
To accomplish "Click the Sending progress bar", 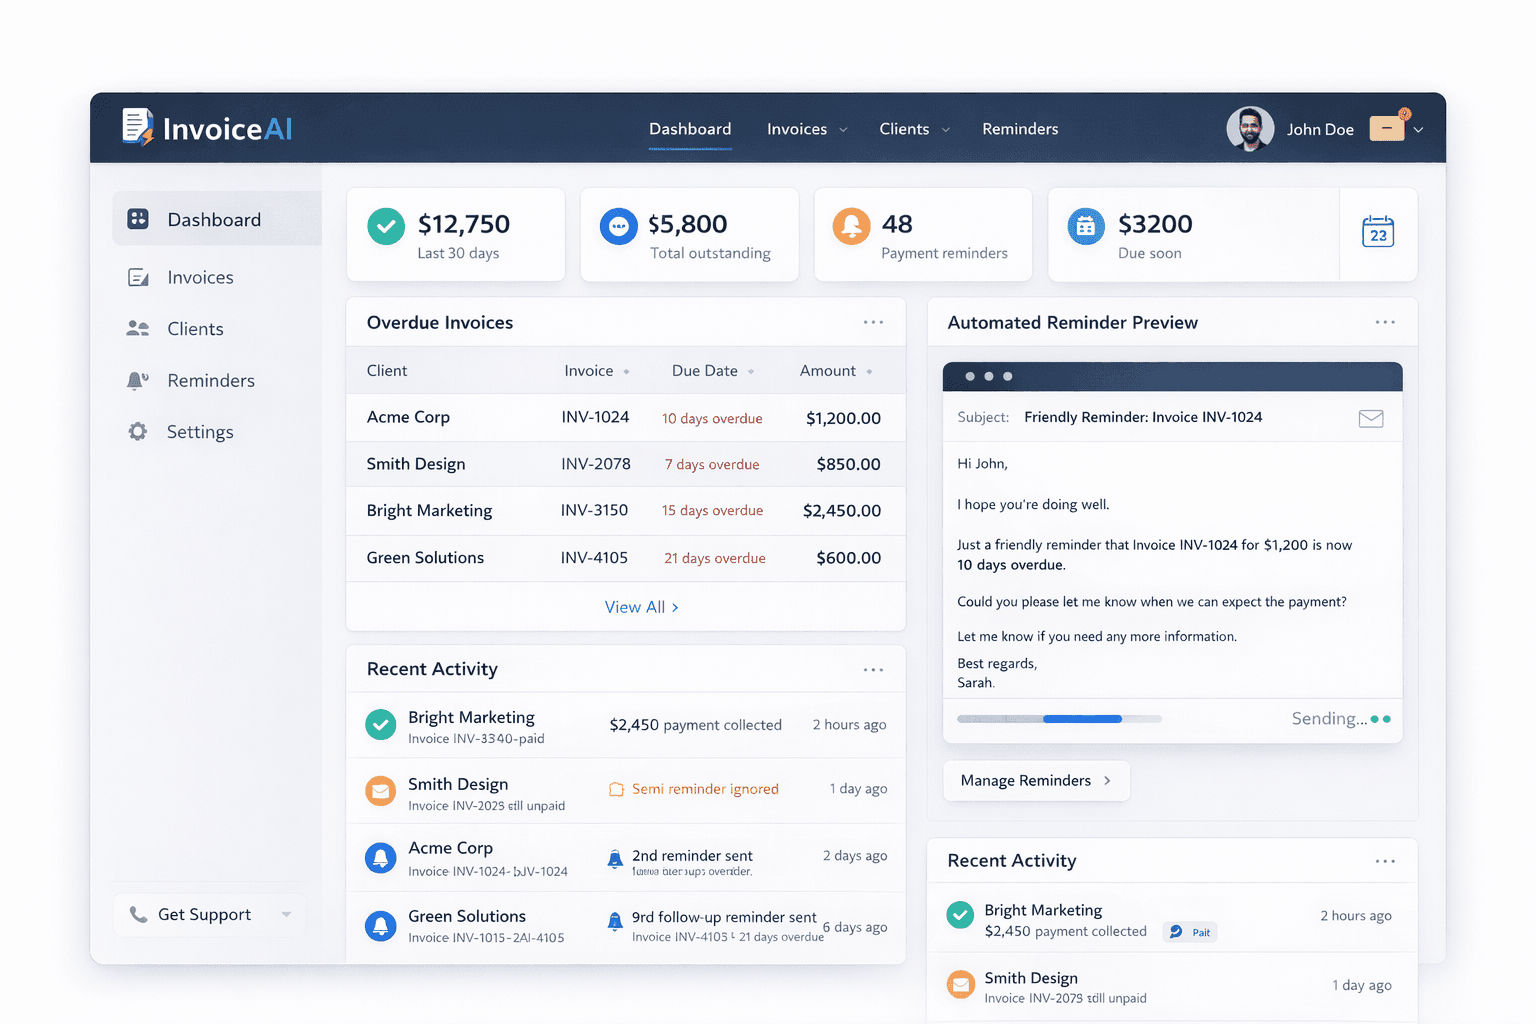I will 1059,718.
